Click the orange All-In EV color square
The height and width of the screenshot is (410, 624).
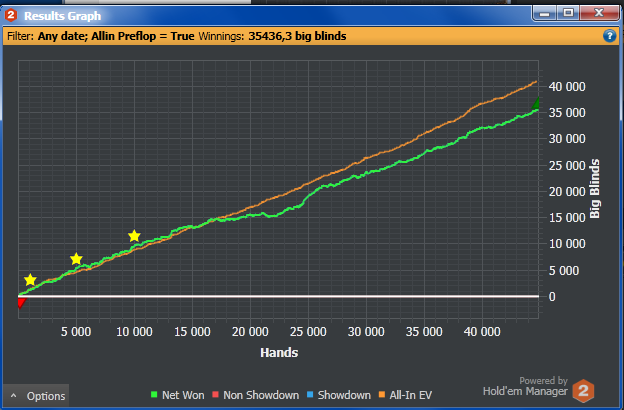click(382, 395)
